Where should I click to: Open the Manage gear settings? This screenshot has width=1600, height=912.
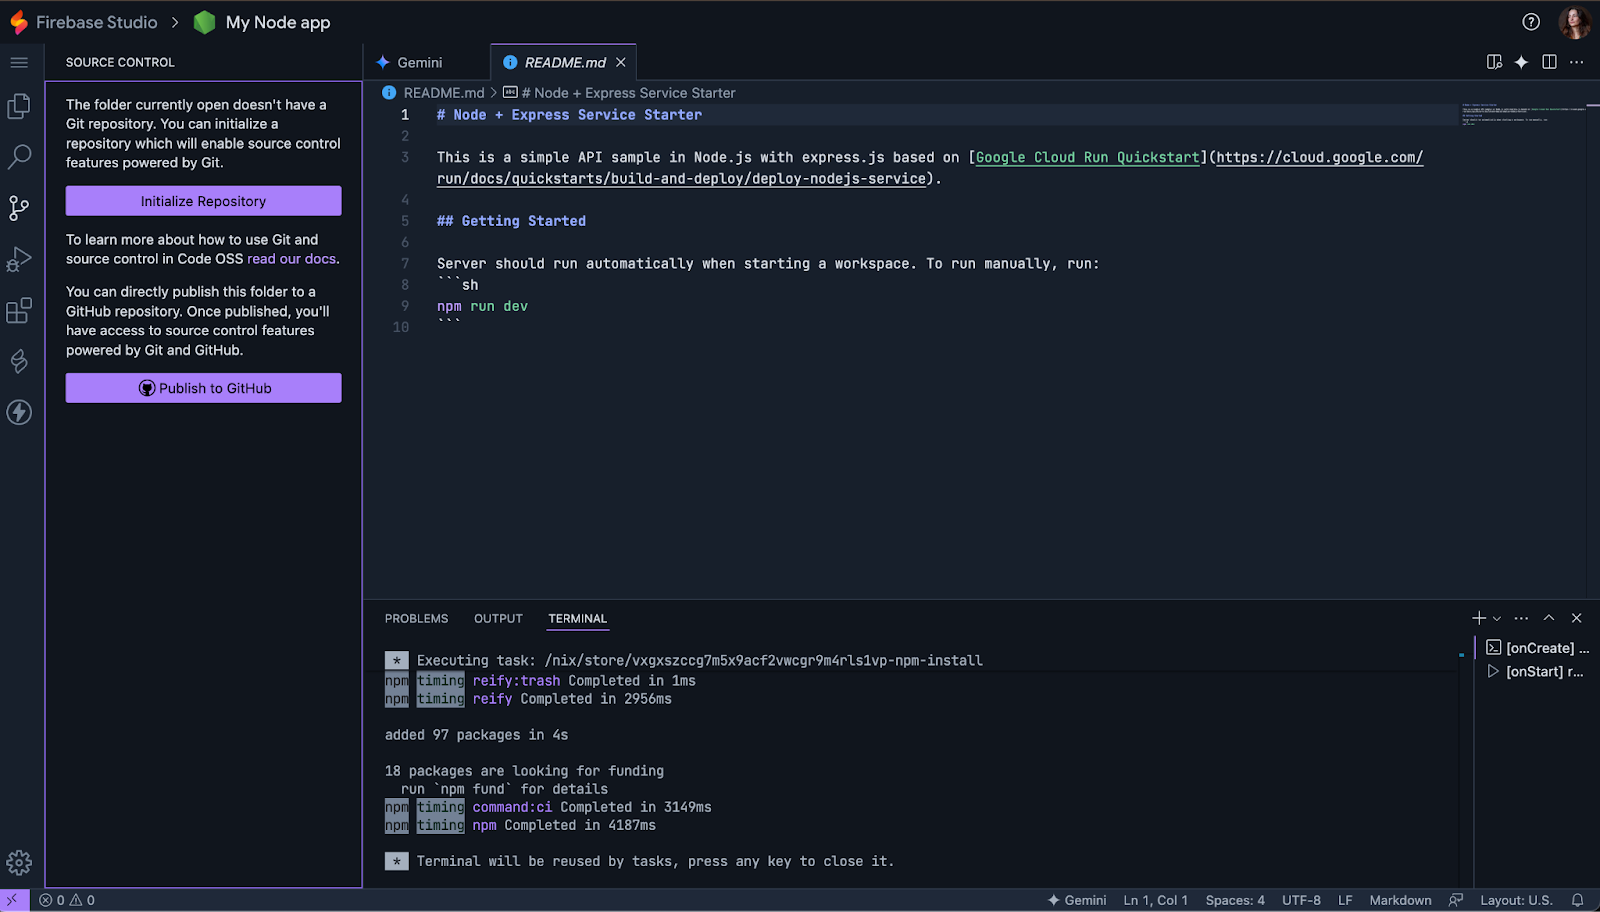(x=19, y=863)
